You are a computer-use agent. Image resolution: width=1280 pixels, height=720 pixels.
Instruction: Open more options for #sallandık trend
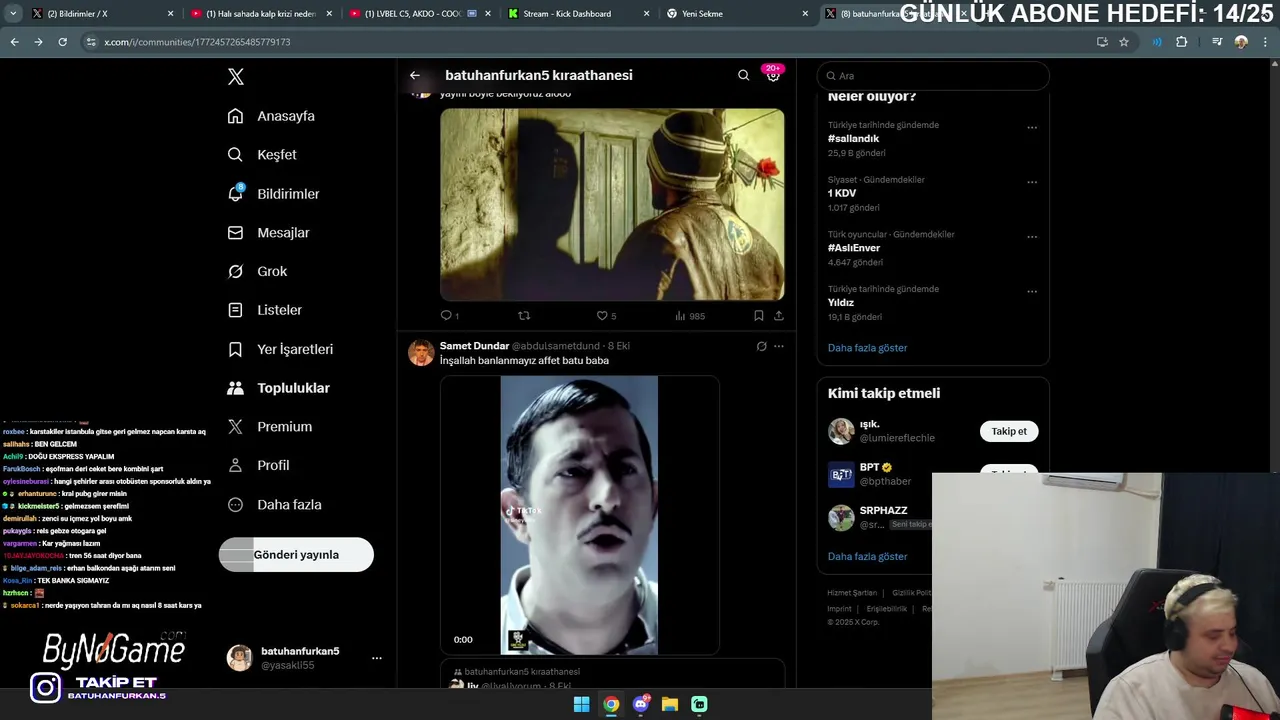(1032, 127)
